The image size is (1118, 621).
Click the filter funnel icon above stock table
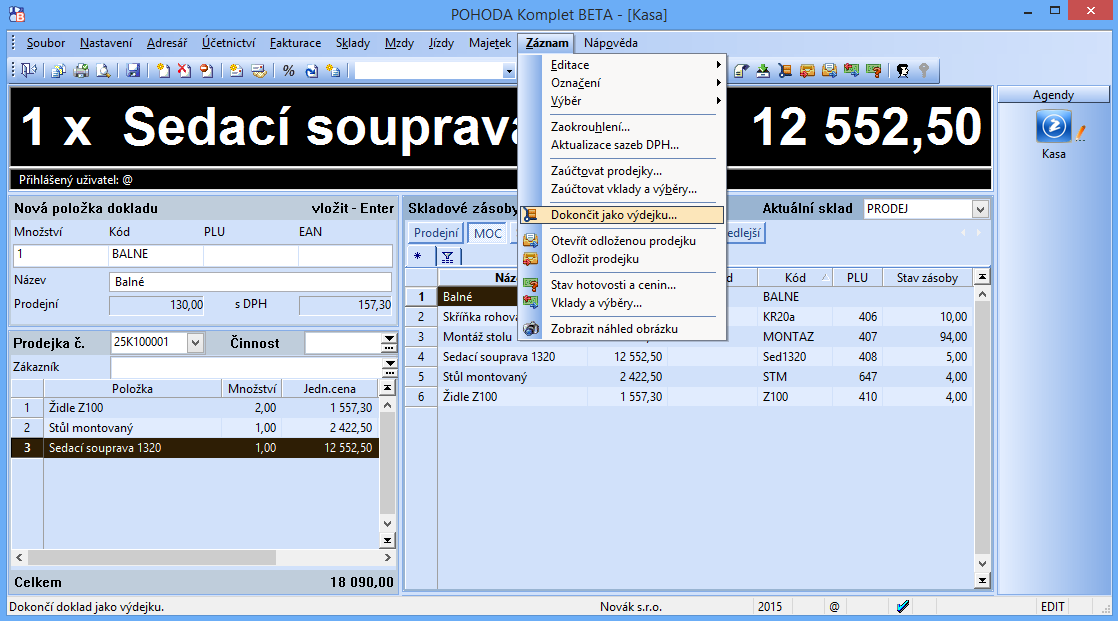click(447, 257)
